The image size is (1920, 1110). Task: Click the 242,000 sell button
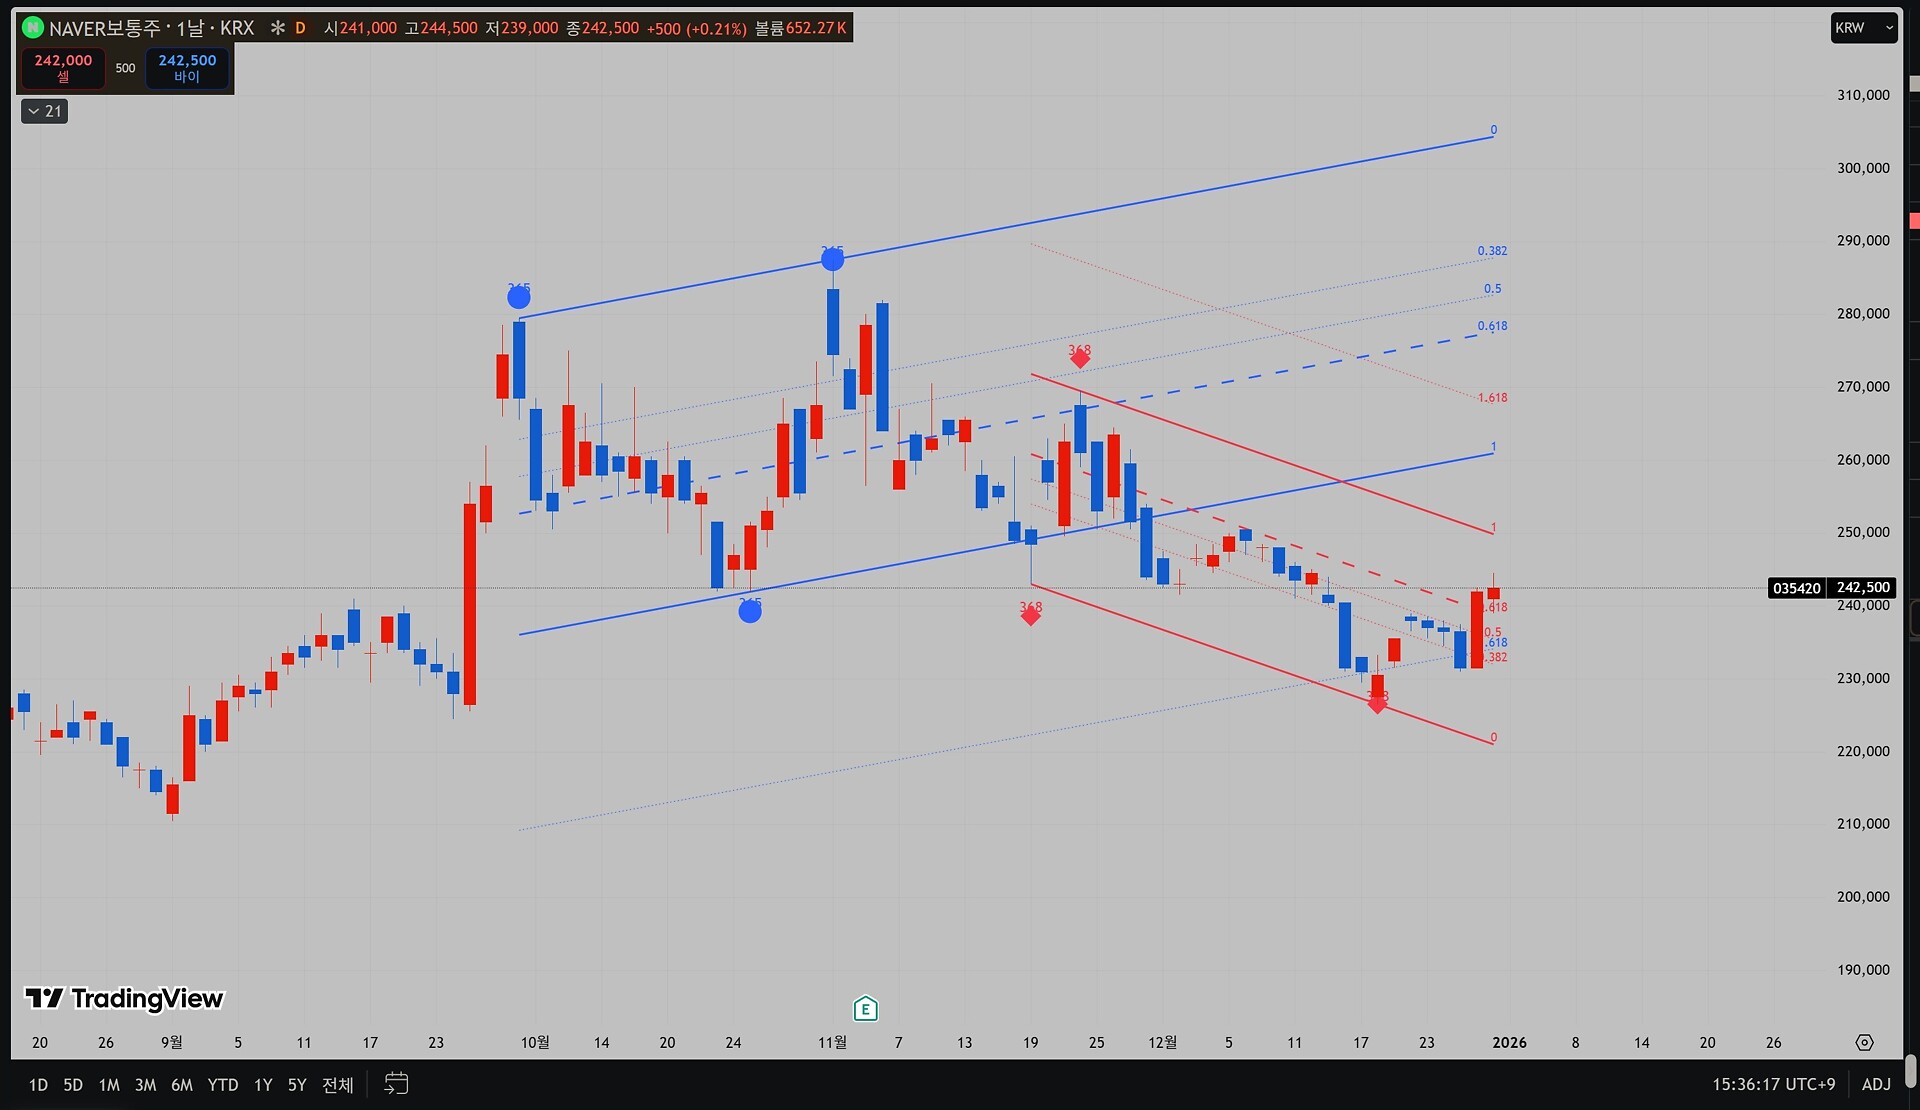(x=63, y=68)
